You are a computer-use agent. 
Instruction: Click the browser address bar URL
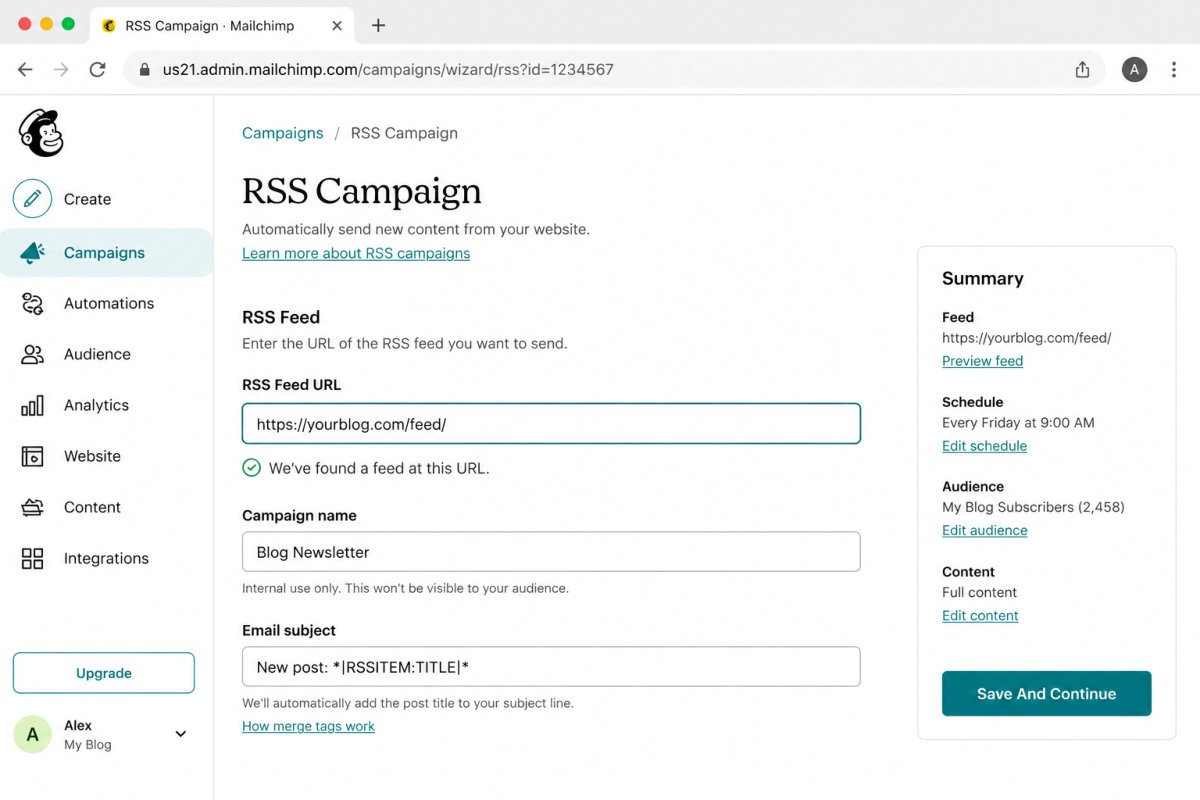pyautogui.click(x=388, y=70)
